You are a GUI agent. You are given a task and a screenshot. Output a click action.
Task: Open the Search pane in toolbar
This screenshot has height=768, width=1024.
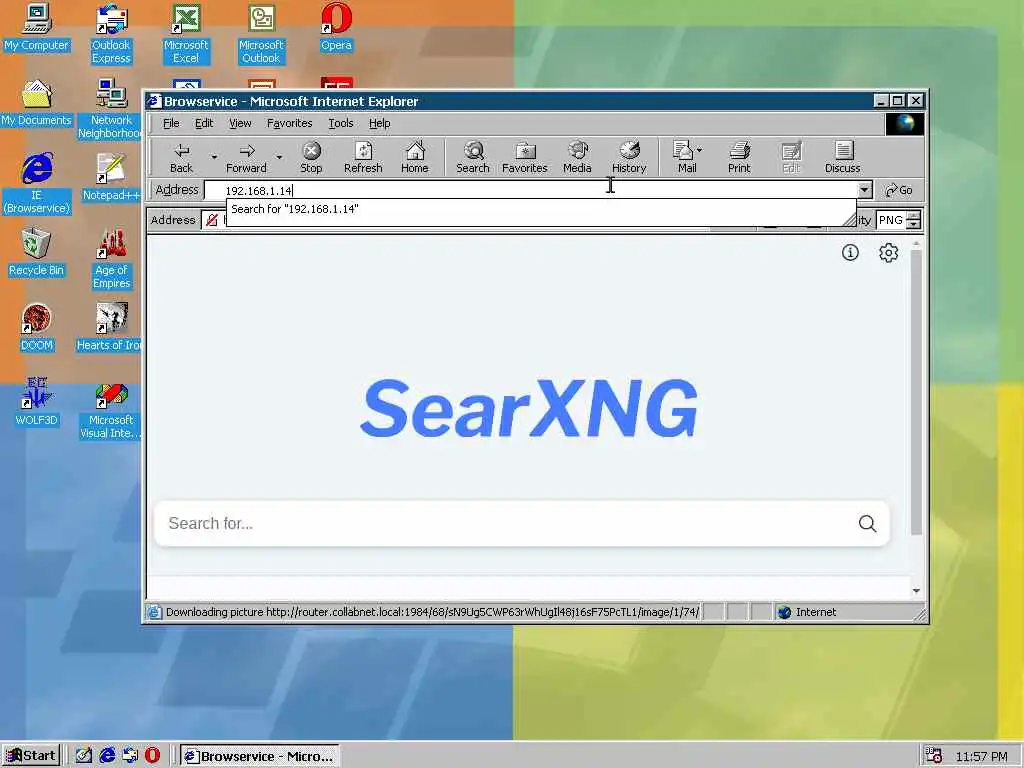473,157
